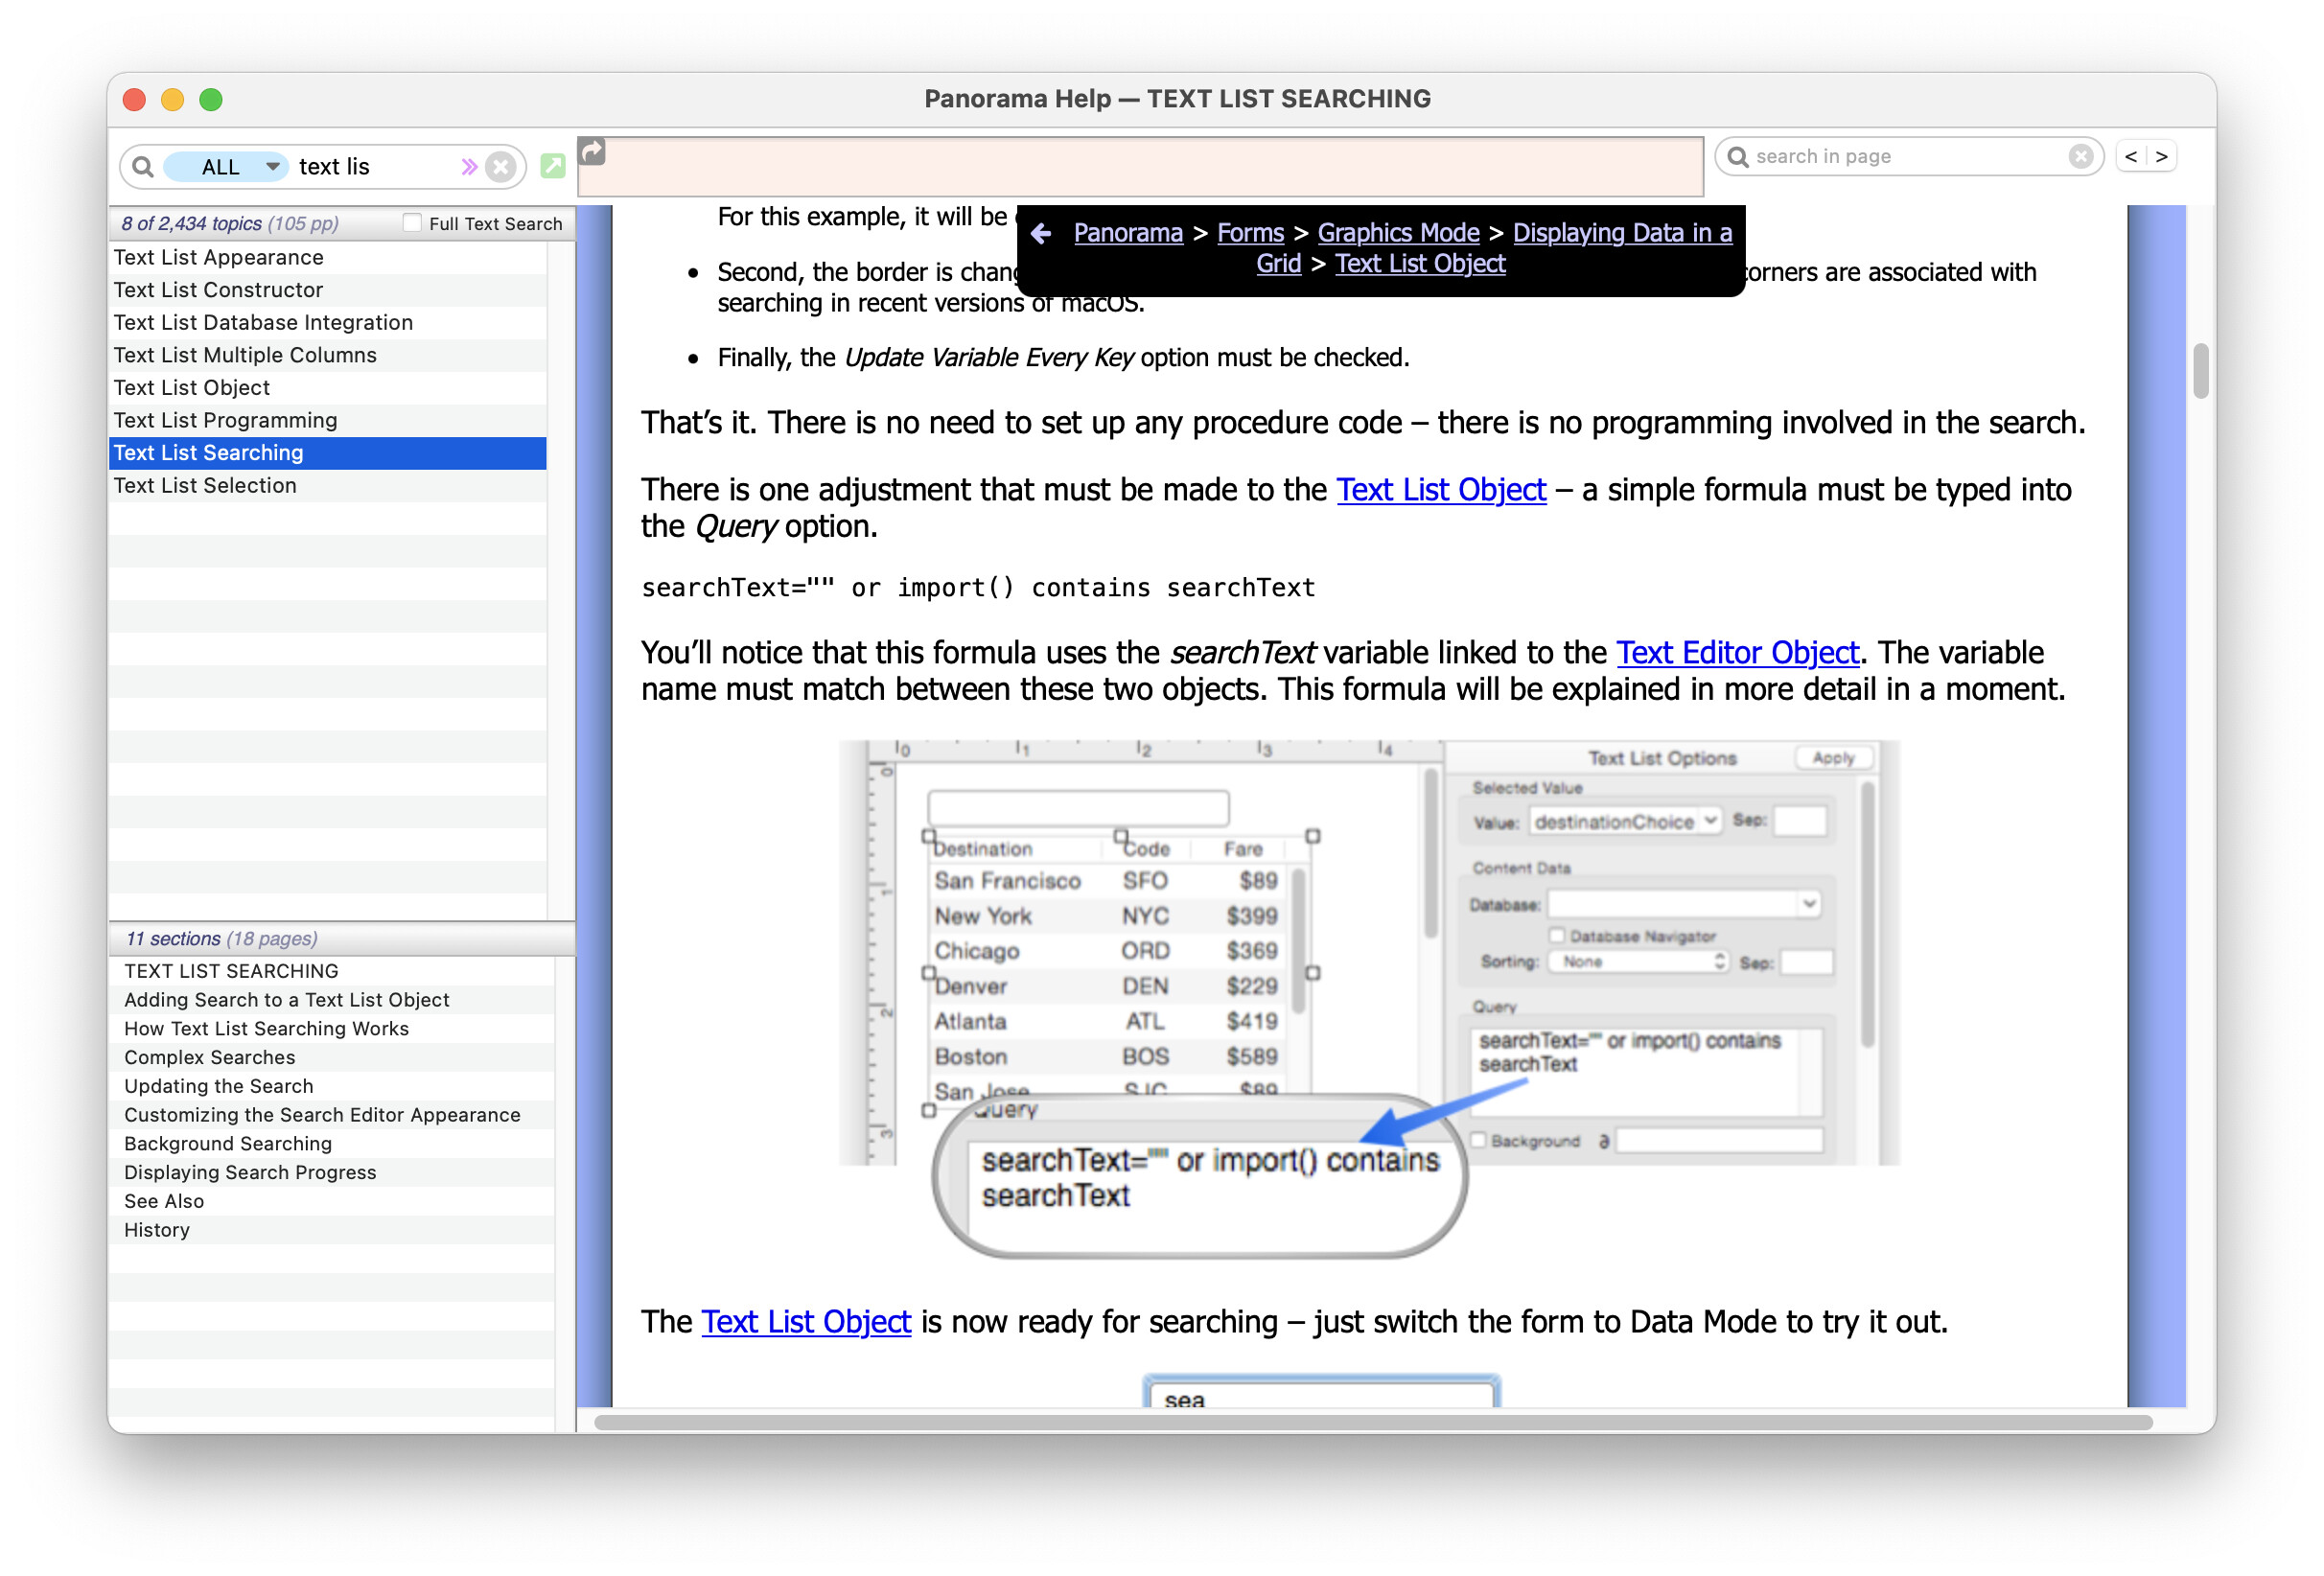Jump to Updating the Search section
The image size is (2324, 1576).
pos(331,1087)
